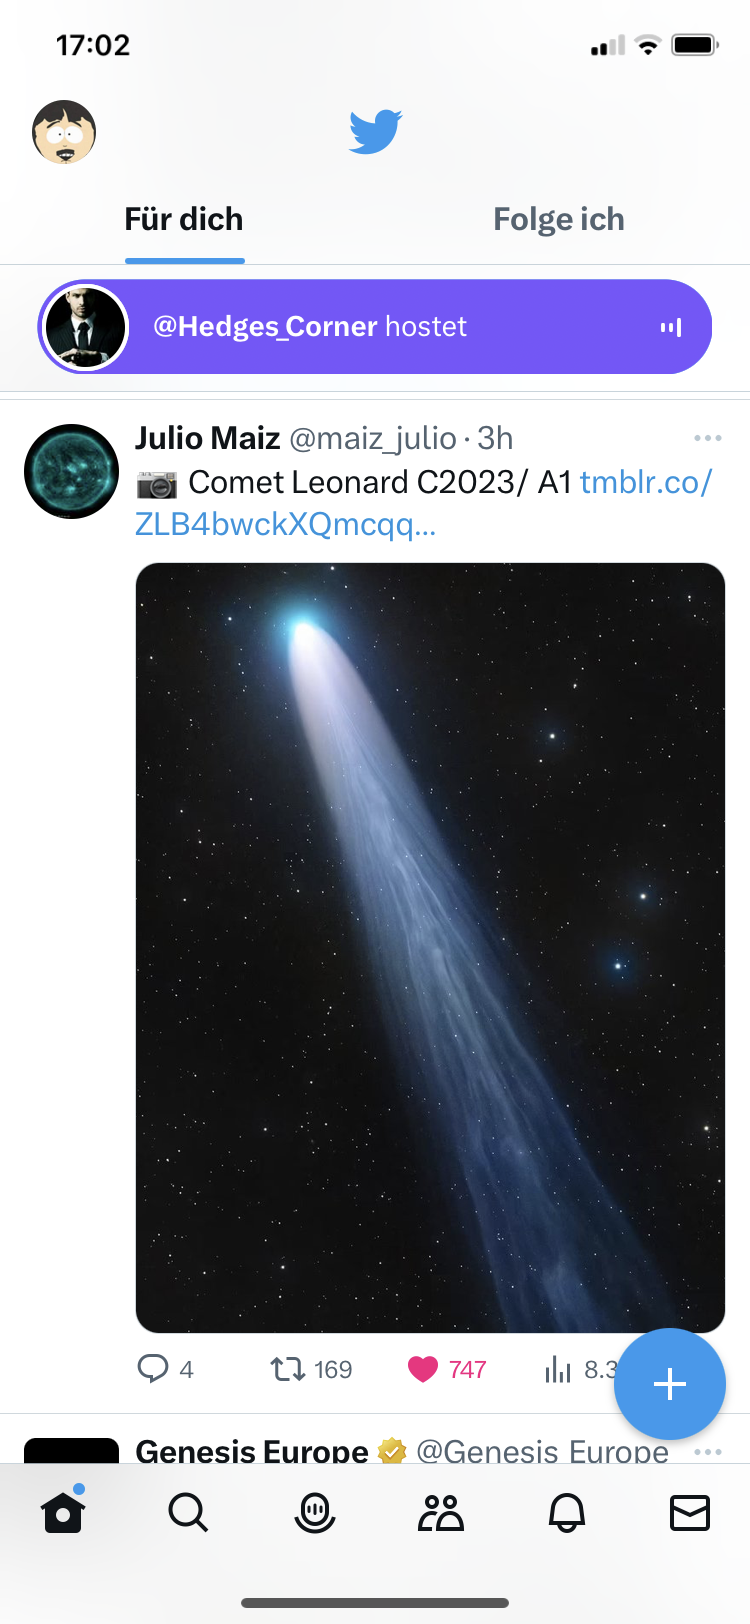Open Direct Messages envelope tab
750x1624 pixels.
[690, 1513]
